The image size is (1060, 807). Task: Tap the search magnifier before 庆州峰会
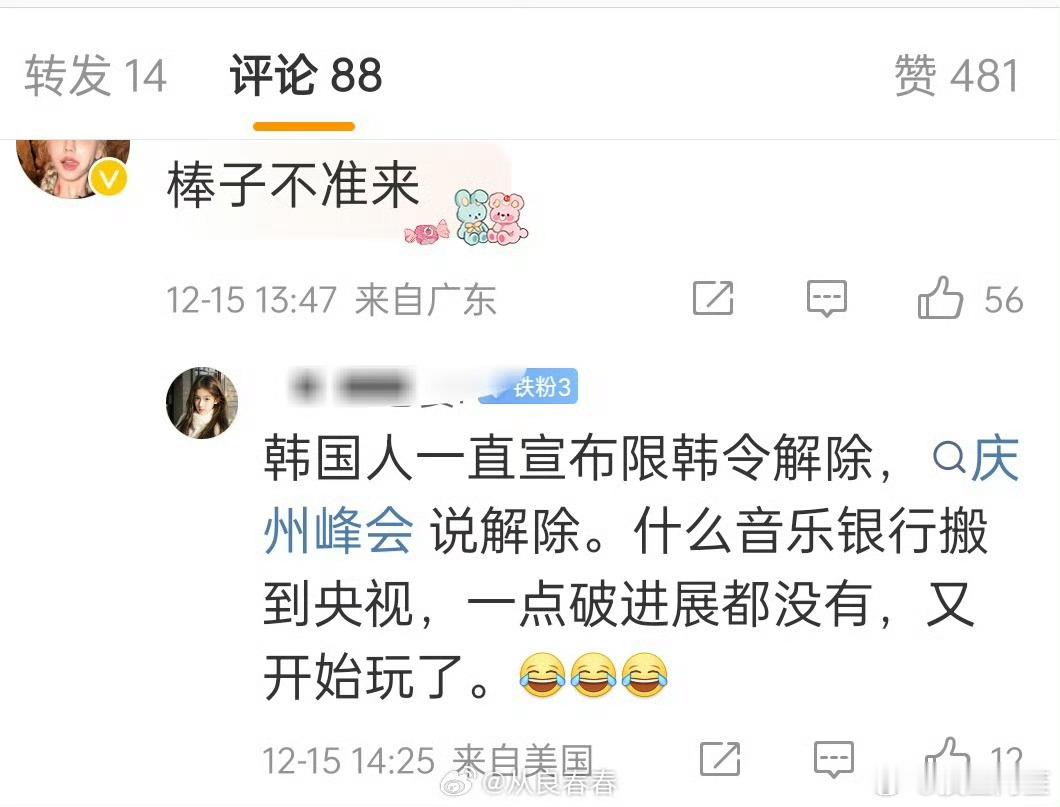point(949,459)
